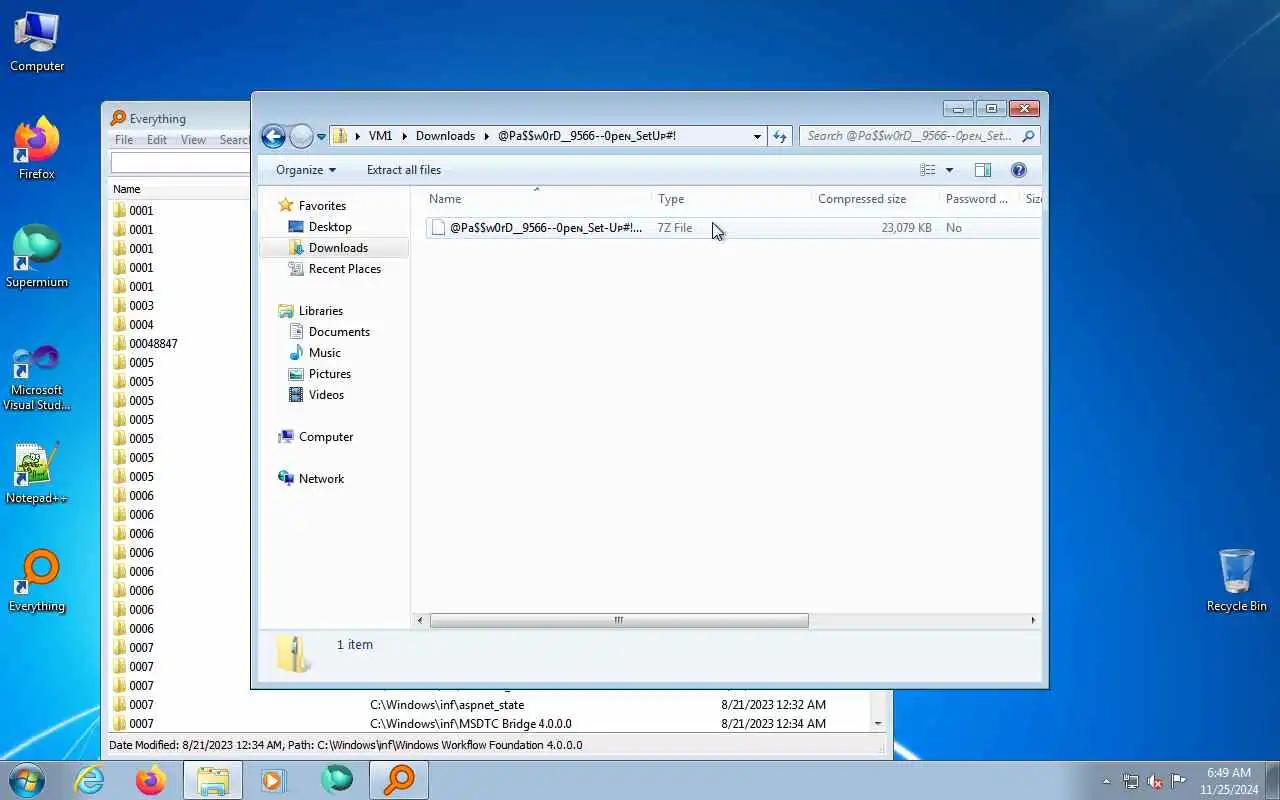Screen dimensions: 1280x800
Task: Open the view options dropdown arrow
Action: (949, 170)
